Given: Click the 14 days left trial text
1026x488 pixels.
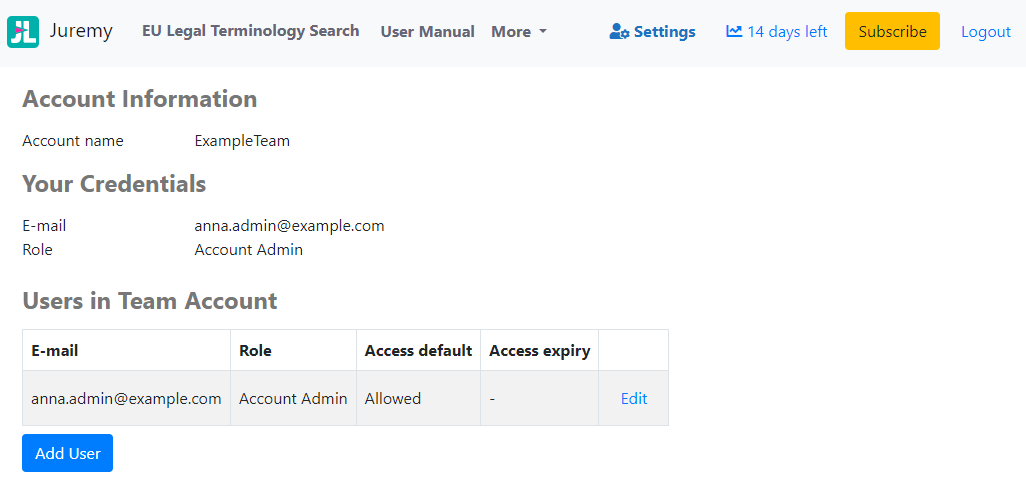Looking at the screenshot, I should [x=787, y=32].
